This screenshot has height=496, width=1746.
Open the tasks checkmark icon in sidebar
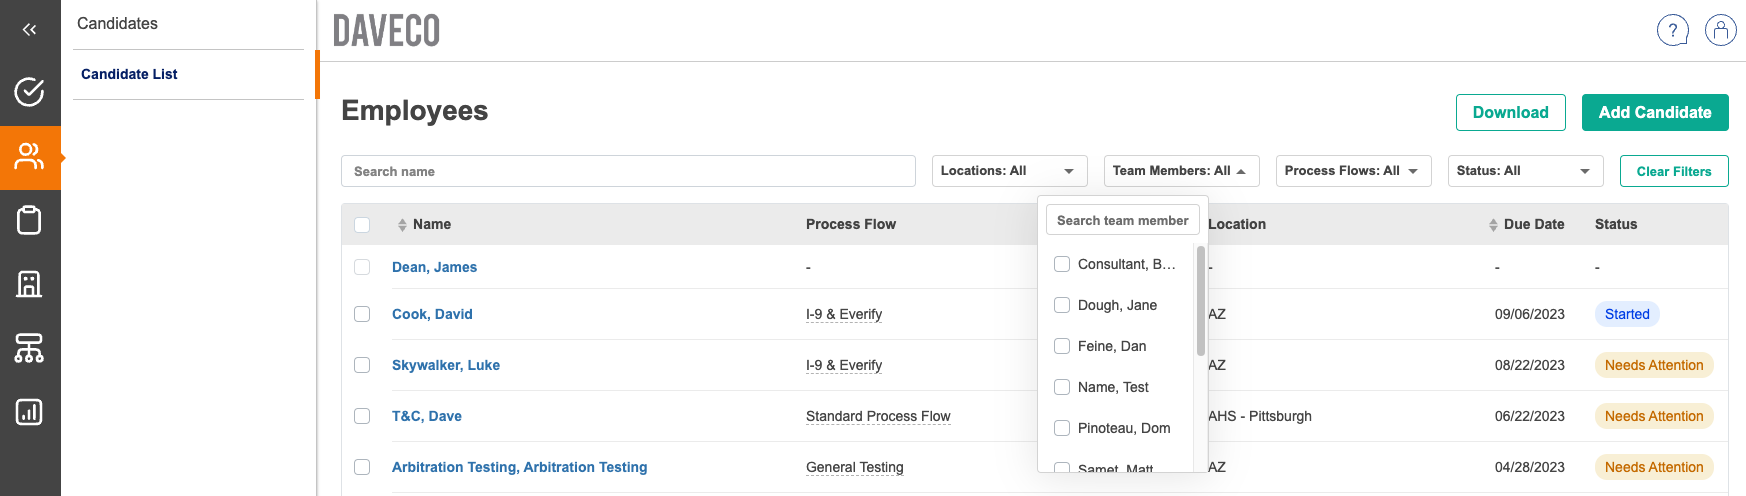tap(29, 92)
